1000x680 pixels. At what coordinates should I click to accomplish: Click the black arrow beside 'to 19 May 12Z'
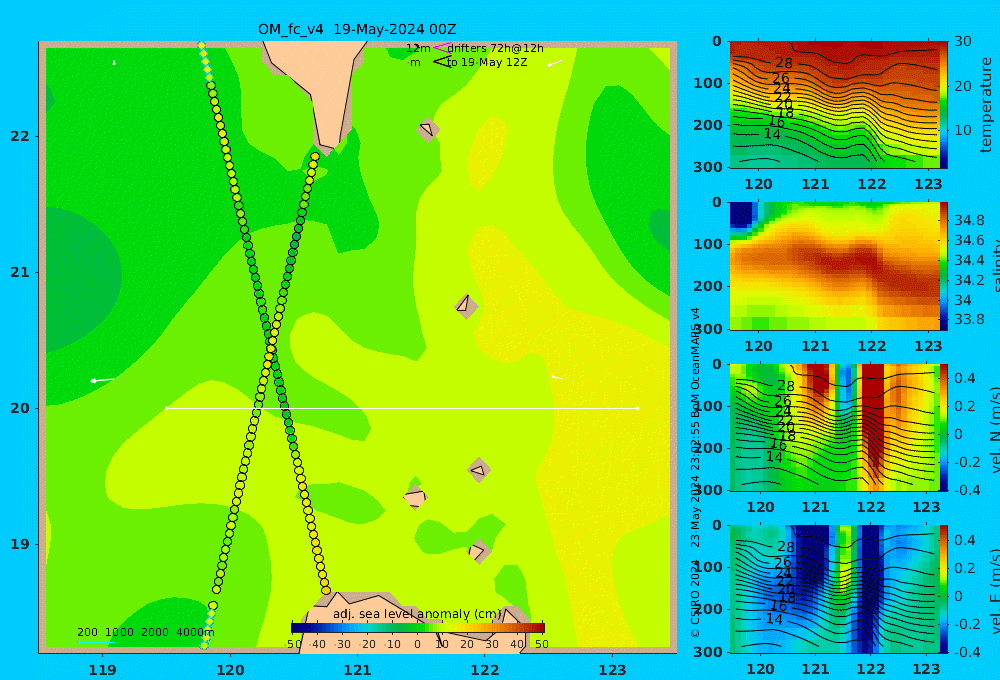441,62
